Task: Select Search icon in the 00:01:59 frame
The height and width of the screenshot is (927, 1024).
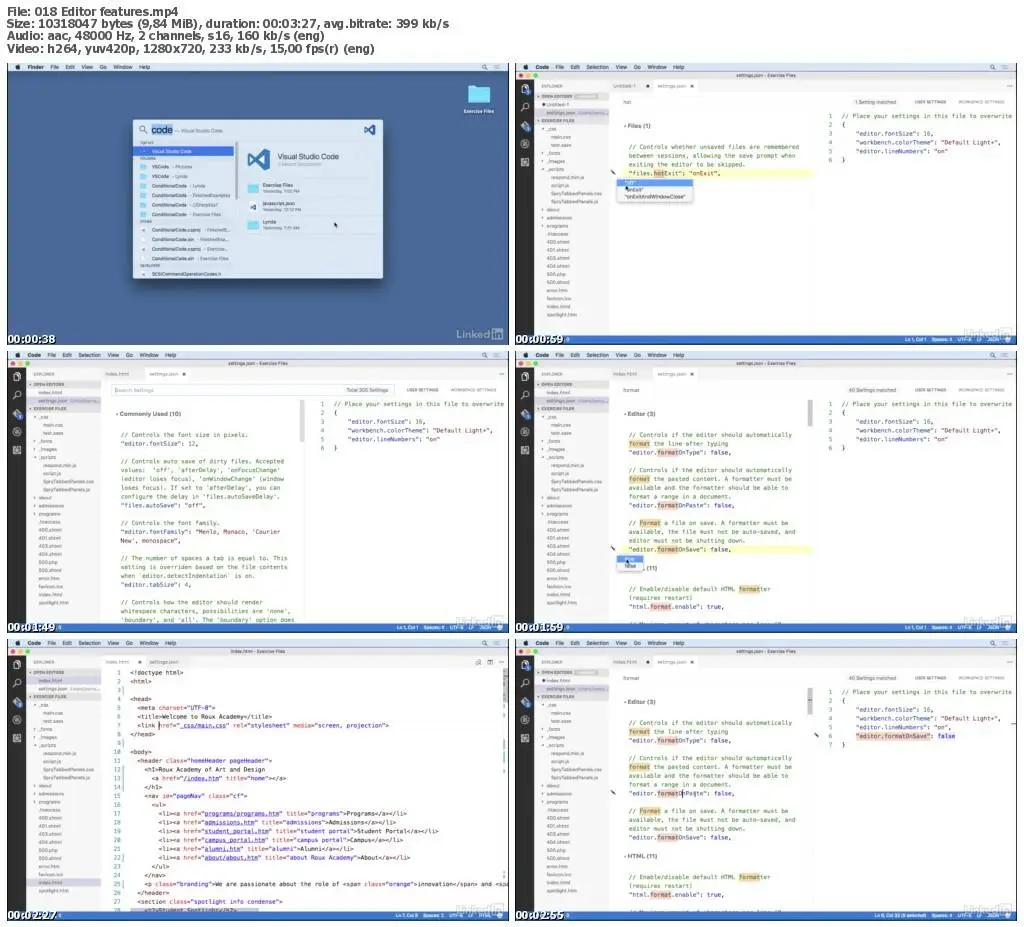Action: coord(525,395)
